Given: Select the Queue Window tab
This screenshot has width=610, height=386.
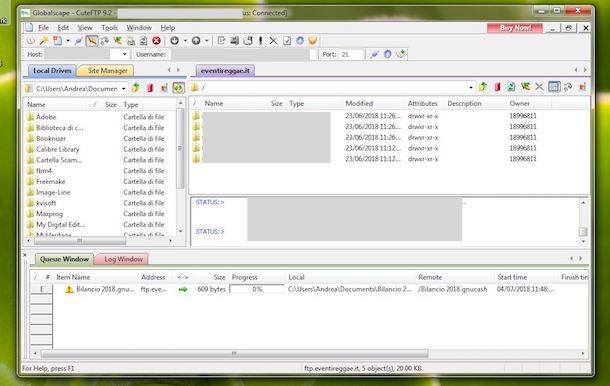Looking at the screenshot, I should tap(64, 259).
